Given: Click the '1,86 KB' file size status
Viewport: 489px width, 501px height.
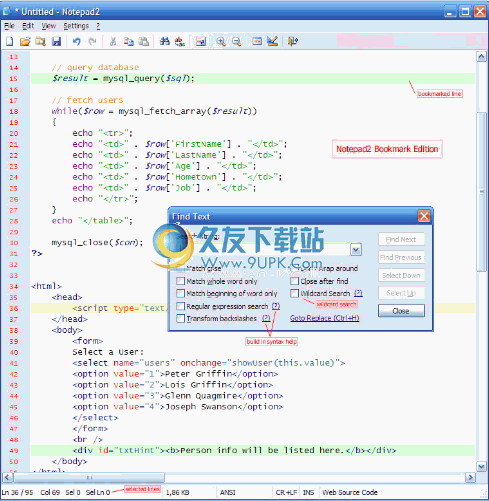Looking at the screenshot, I should 178,492.
